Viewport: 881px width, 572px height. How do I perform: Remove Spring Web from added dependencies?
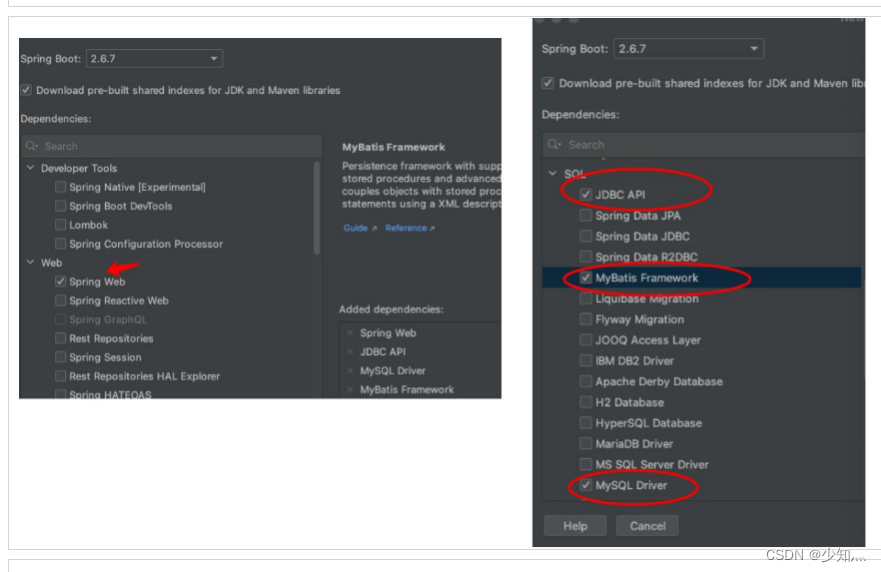coord(350,333)
